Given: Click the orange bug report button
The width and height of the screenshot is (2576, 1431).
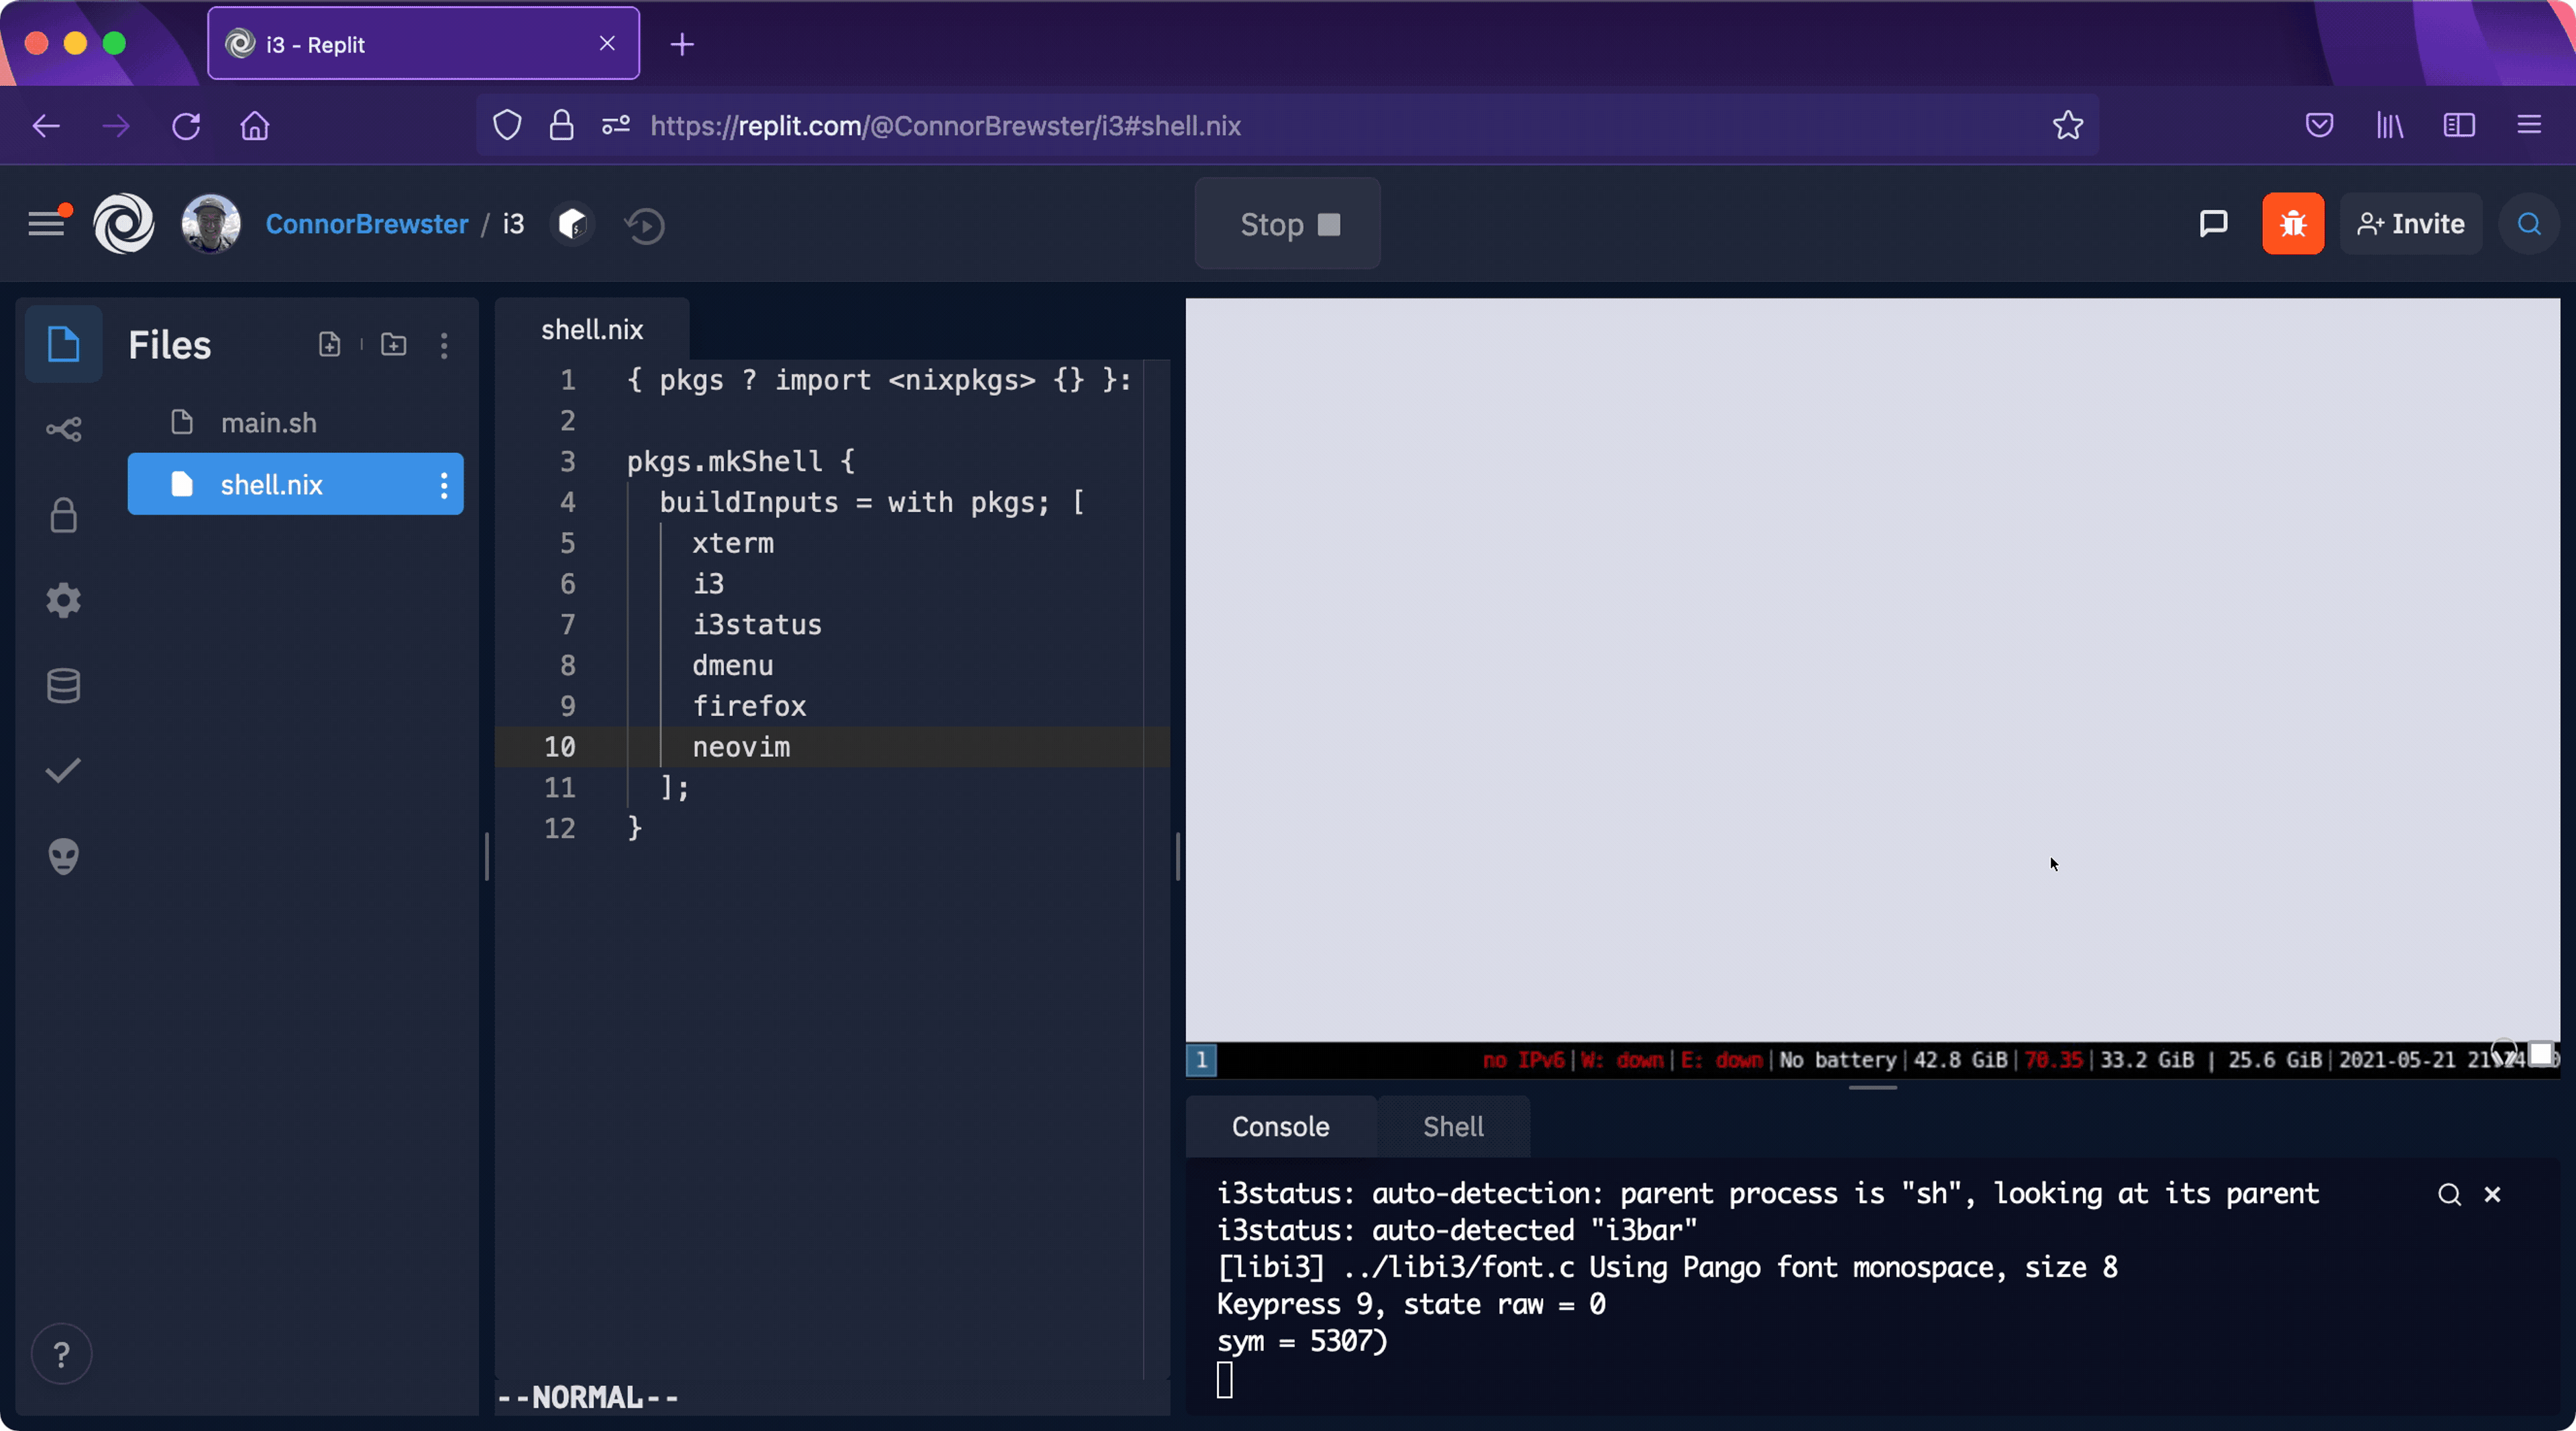Looking at the screenshot, I should point(2292,224).
